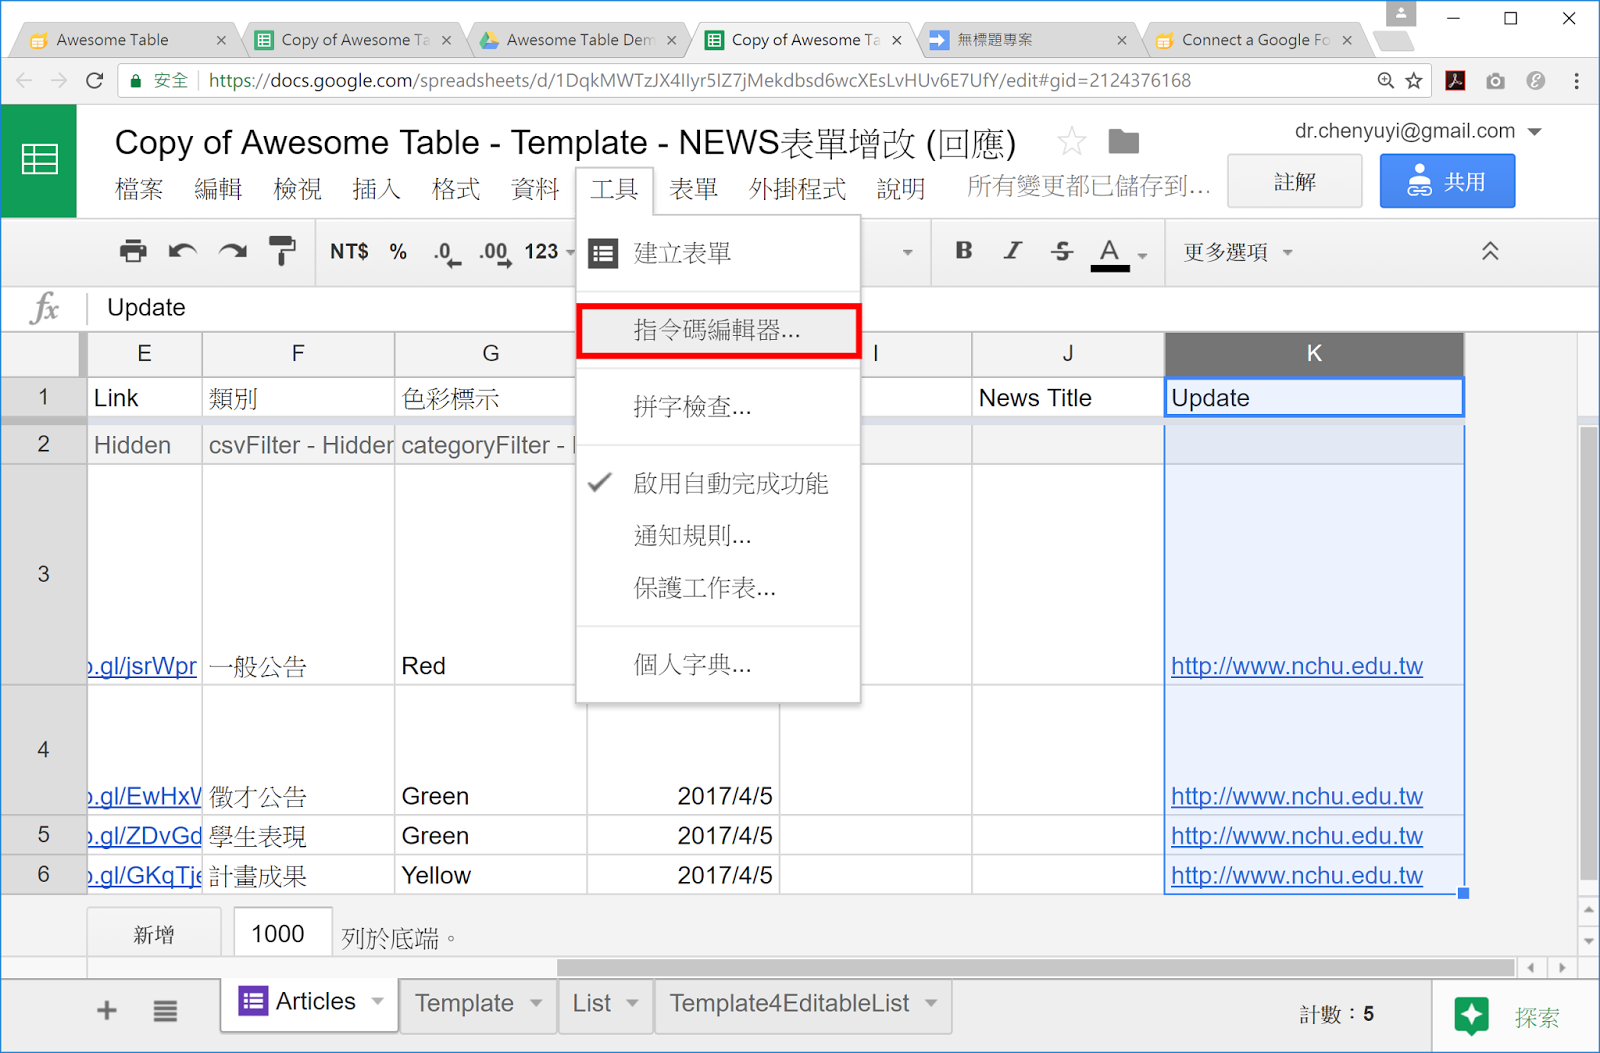Select column K header
Image resolution: width=1600 pixels, height=1053 pixels.
pyautogui.click(x=1314, y=353)
